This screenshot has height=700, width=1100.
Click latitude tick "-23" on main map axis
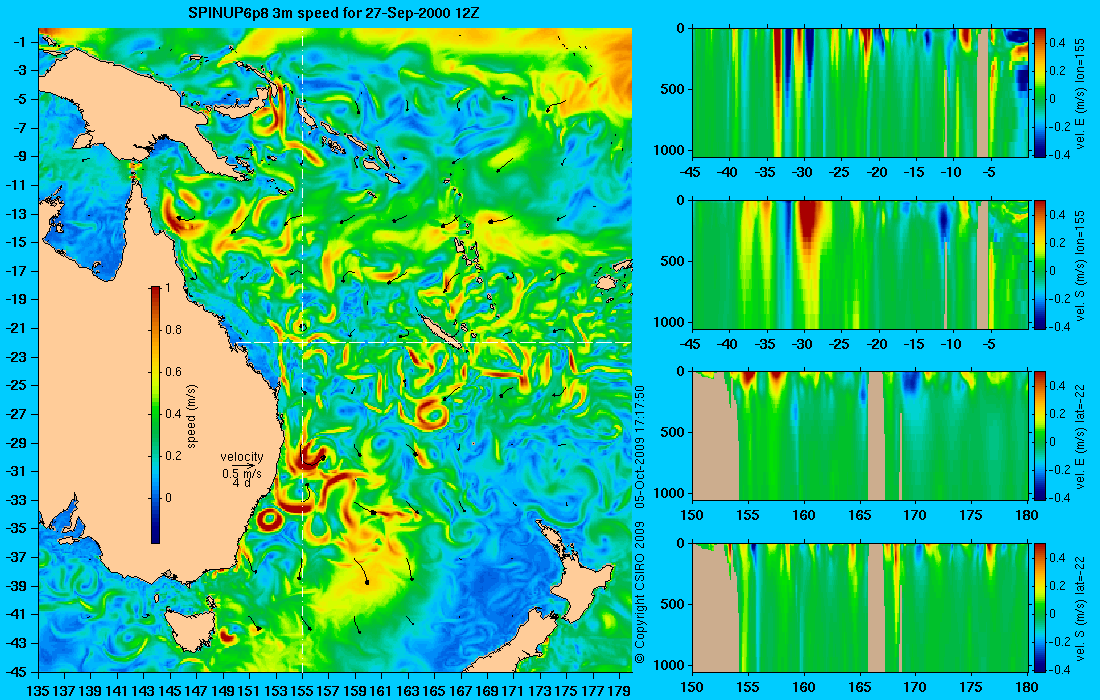(x=17, y=356)
